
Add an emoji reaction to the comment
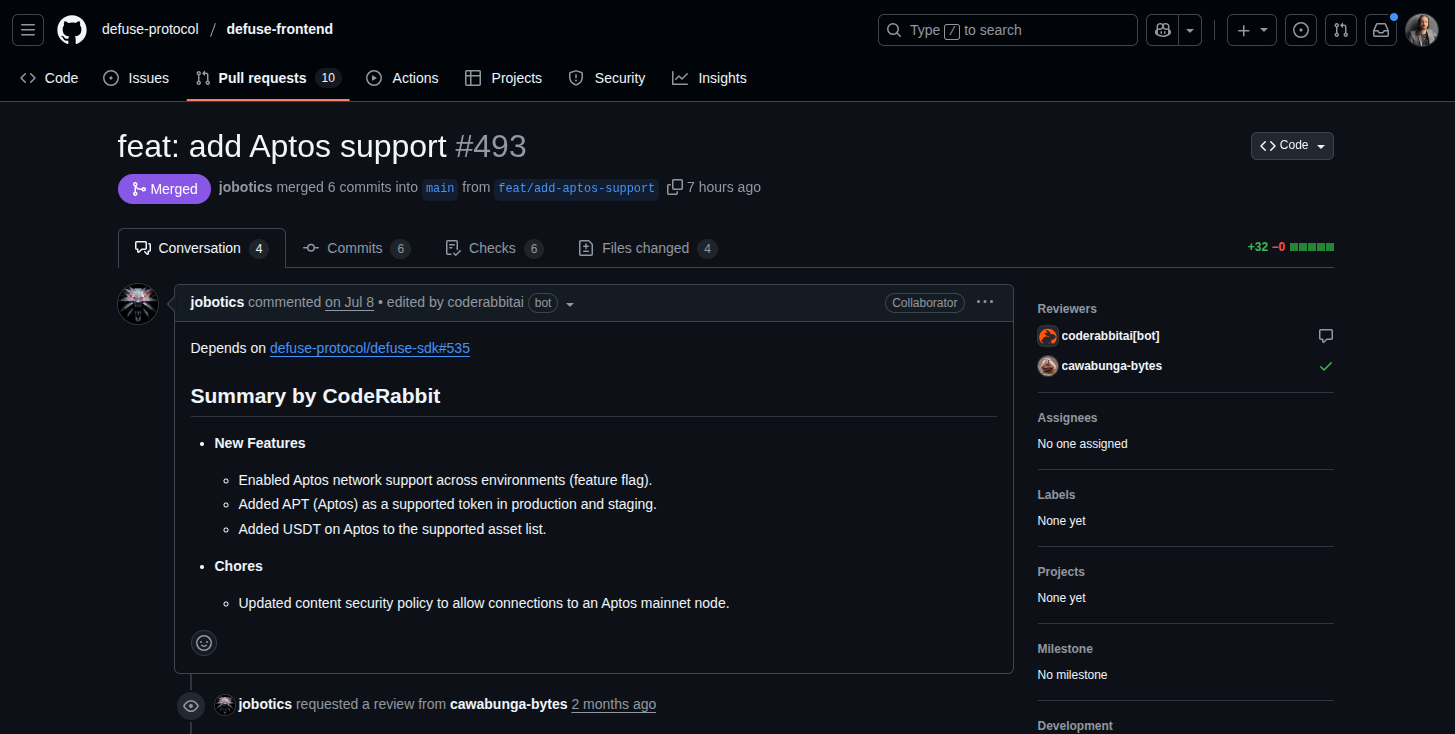(204, 643)
